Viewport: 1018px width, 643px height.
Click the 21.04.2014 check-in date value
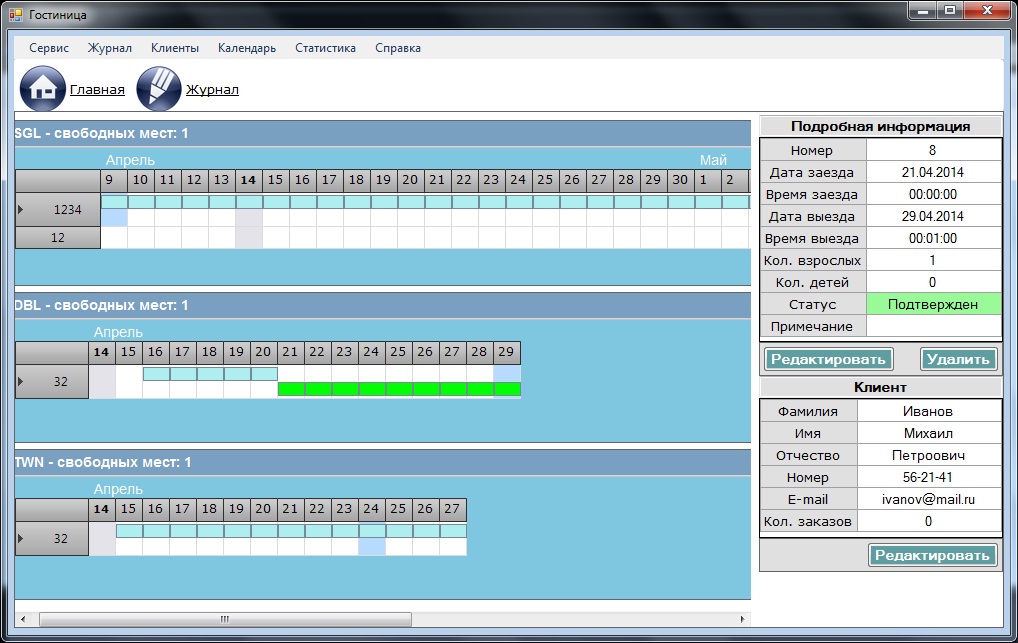pyautogui.click(x=933, y=172)
